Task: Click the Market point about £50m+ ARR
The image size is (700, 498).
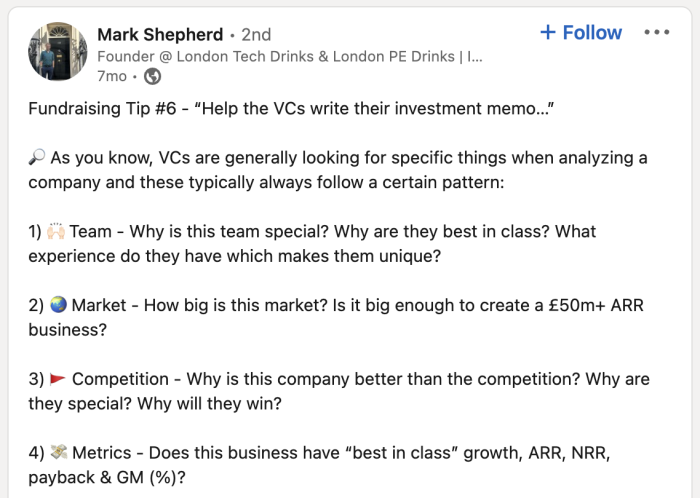Action: point(336,317)
